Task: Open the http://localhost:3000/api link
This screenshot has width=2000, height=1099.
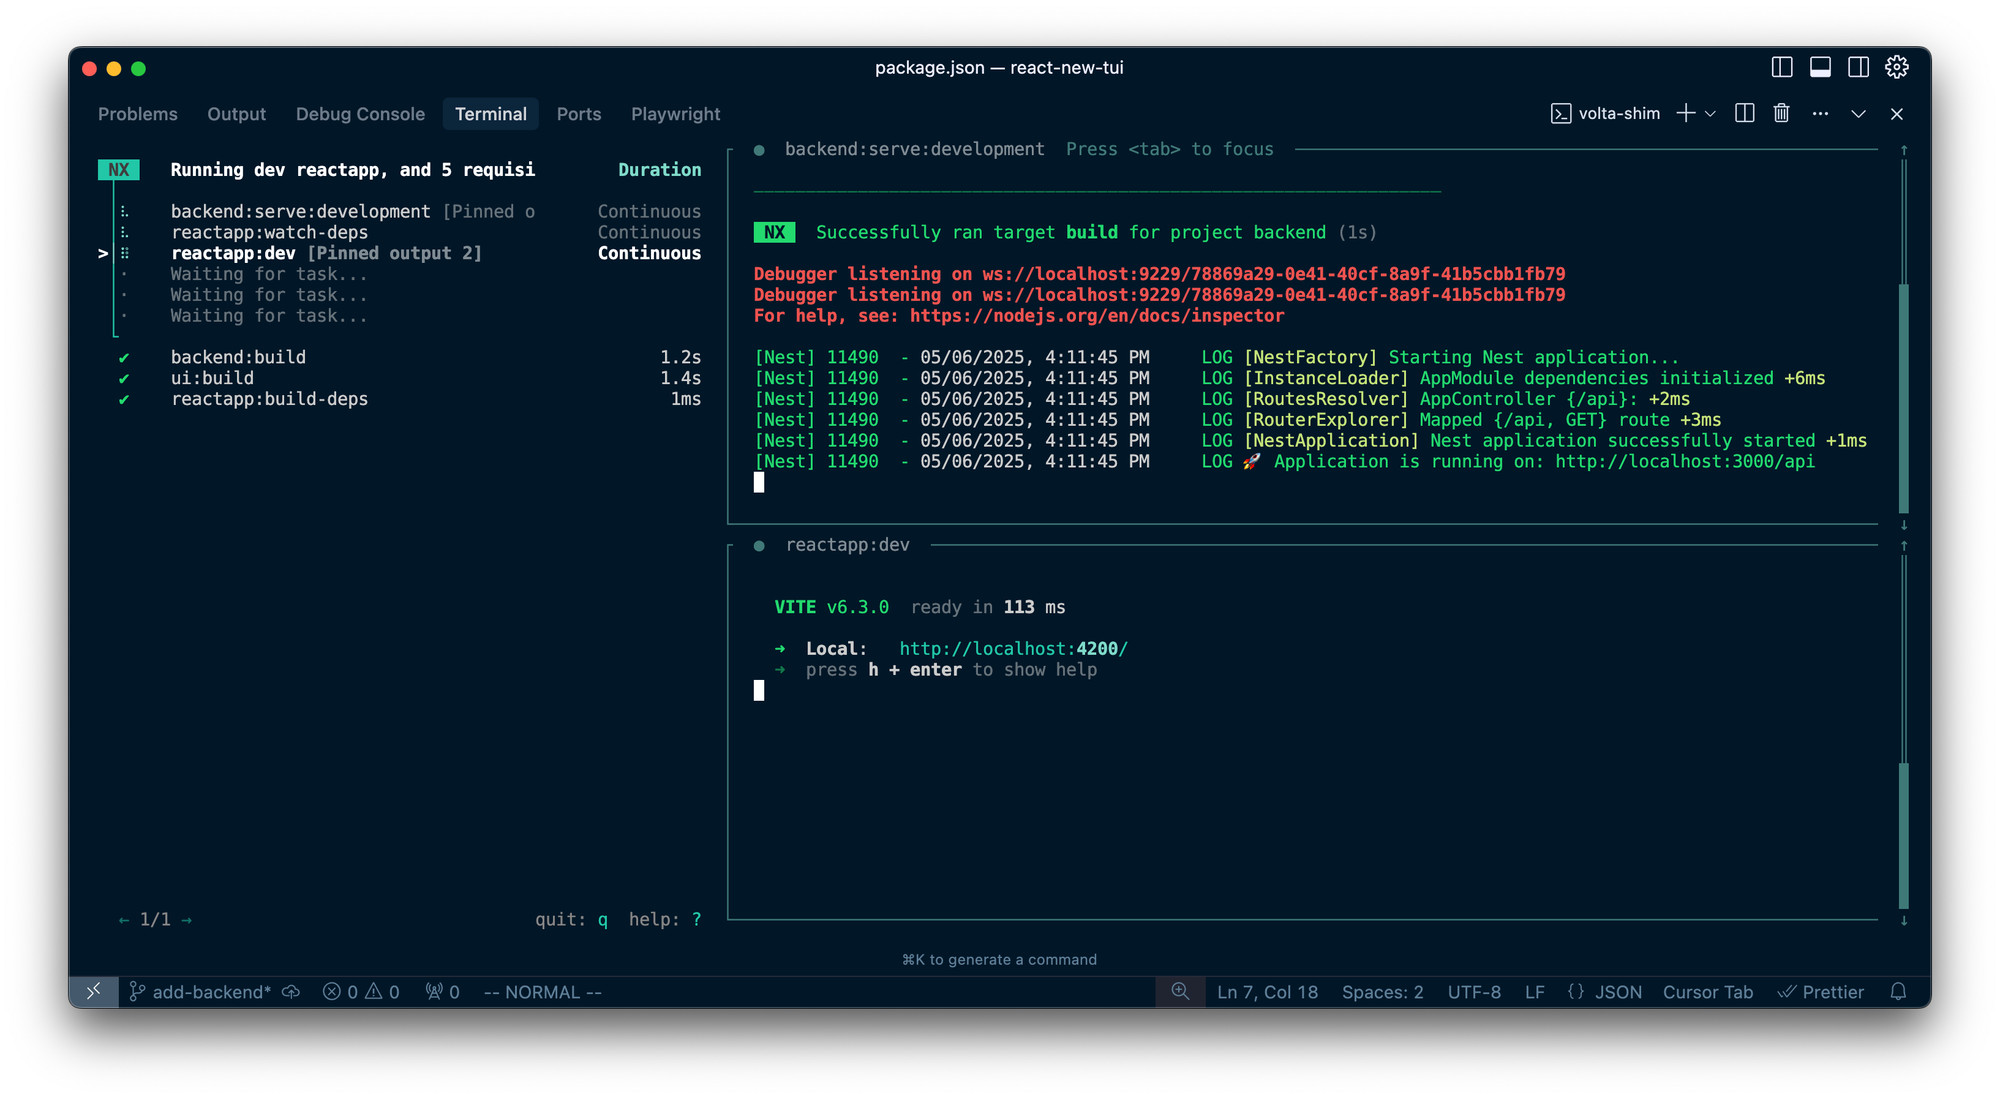Action: [1685, 462]
